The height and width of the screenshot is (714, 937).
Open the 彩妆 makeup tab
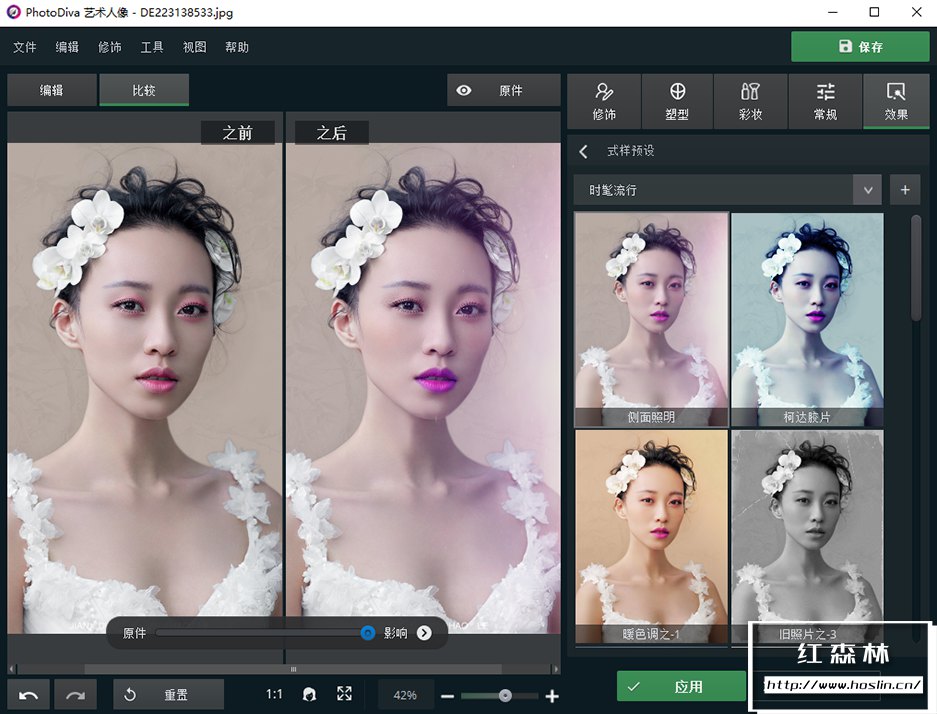click(x=751, y=102)
